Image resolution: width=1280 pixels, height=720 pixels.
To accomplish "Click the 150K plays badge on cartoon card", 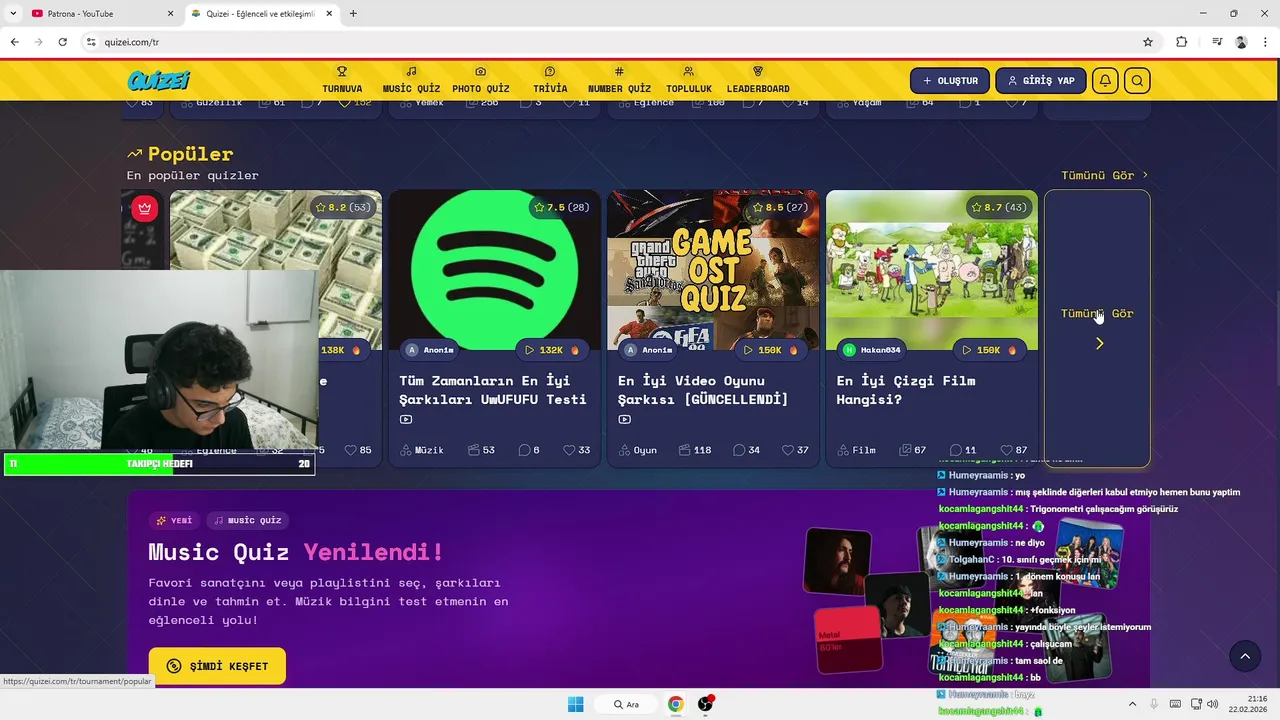I will point(989,350).
